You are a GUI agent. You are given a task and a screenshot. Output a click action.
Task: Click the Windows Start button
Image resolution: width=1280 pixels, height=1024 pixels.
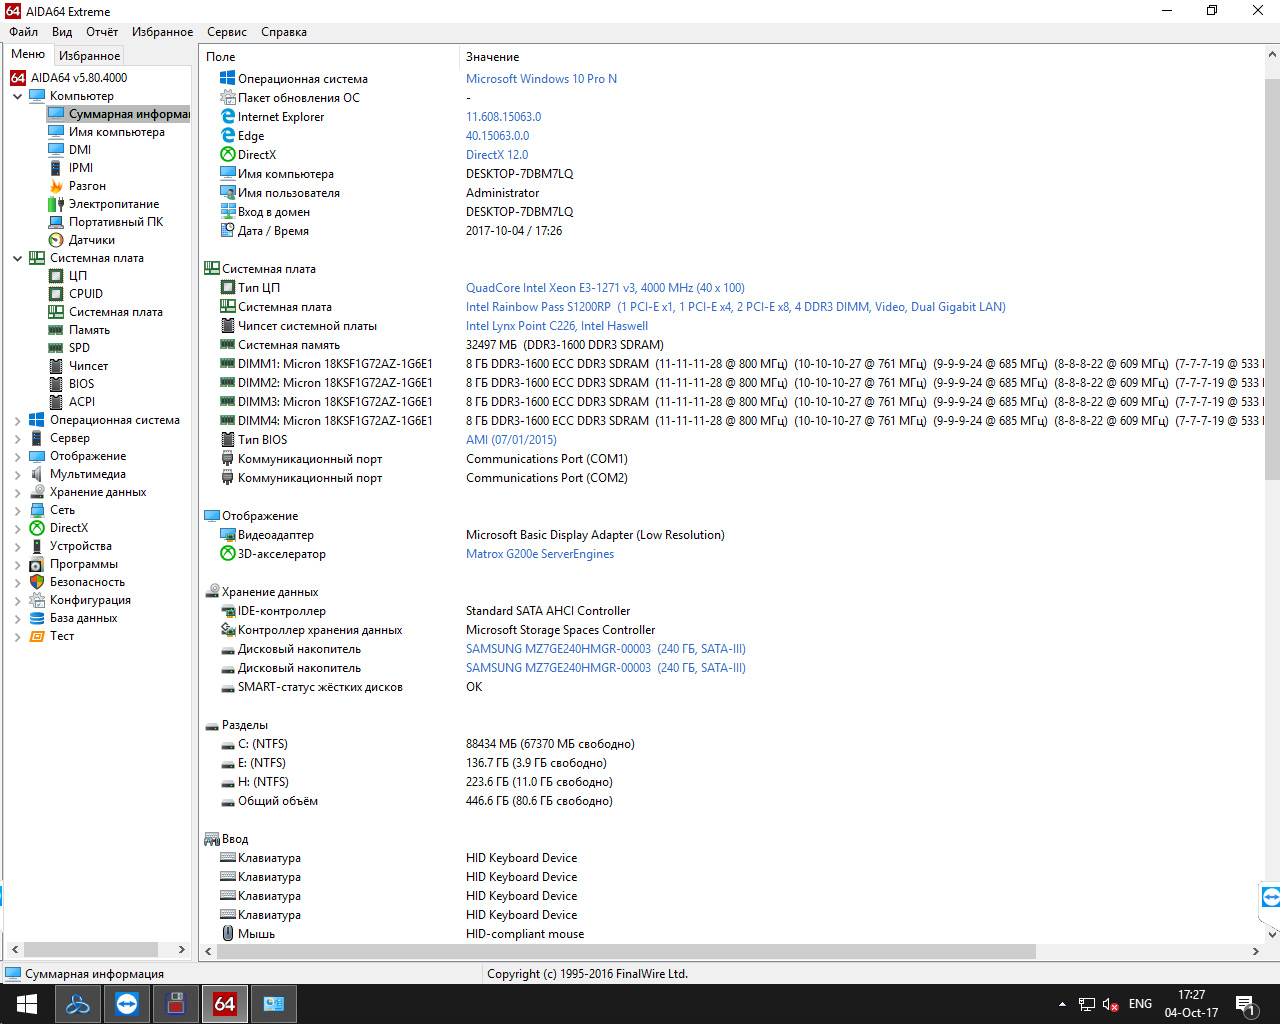tap(27, 1004)
